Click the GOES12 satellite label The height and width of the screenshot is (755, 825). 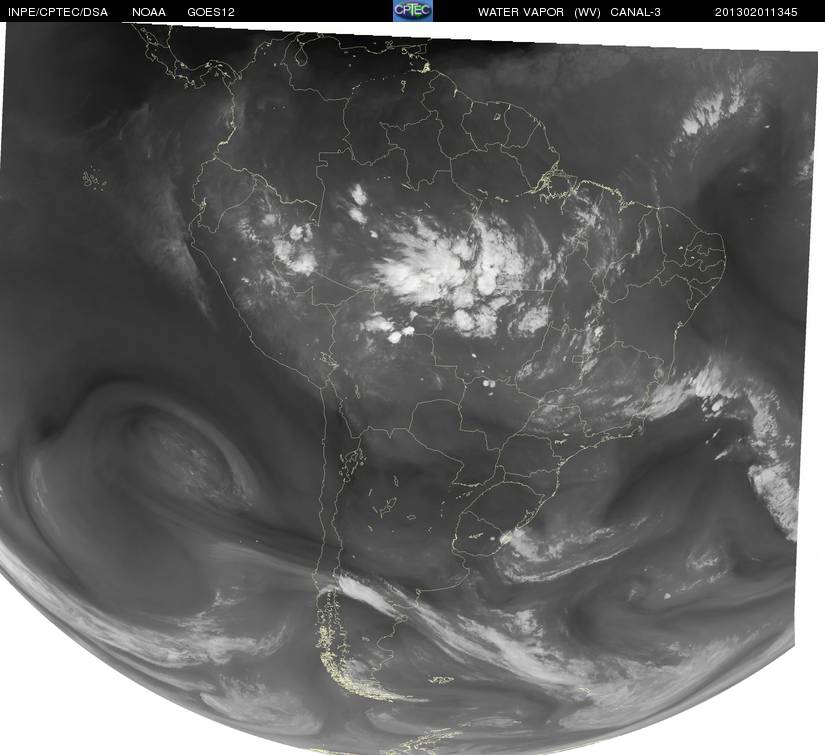(x=211, y=12)
